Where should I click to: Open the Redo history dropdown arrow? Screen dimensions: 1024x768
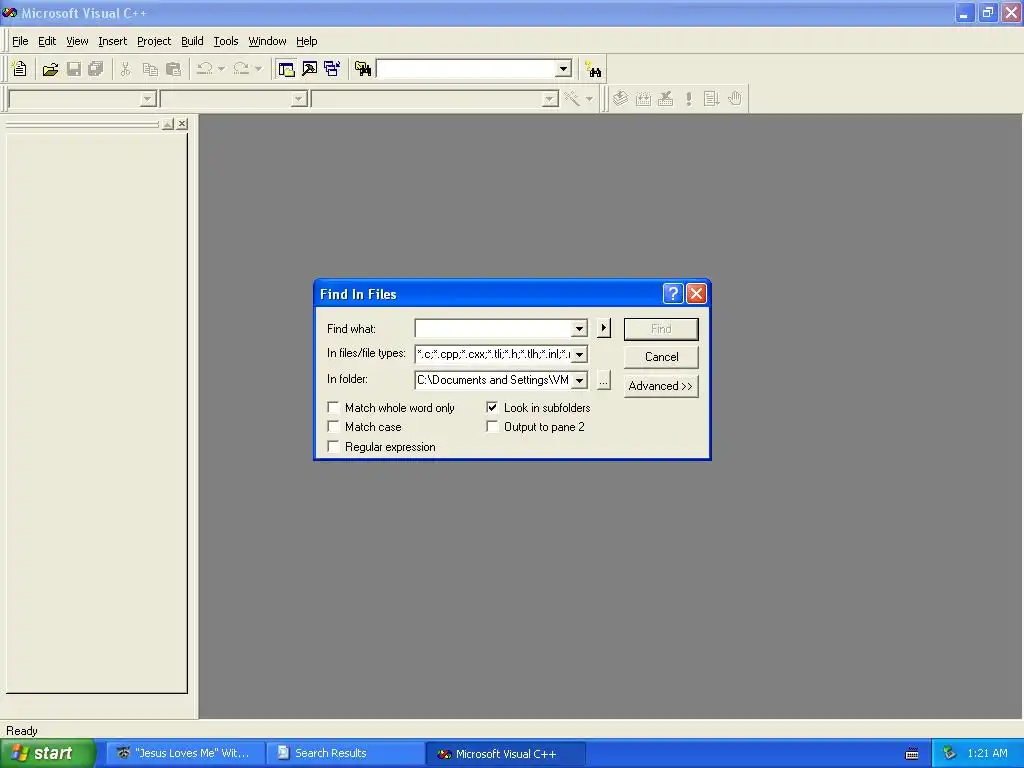point(259,69)
